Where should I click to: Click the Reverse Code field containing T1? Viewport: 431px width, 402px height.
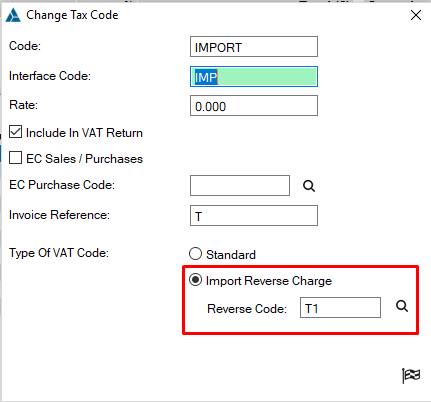(340, 307)
